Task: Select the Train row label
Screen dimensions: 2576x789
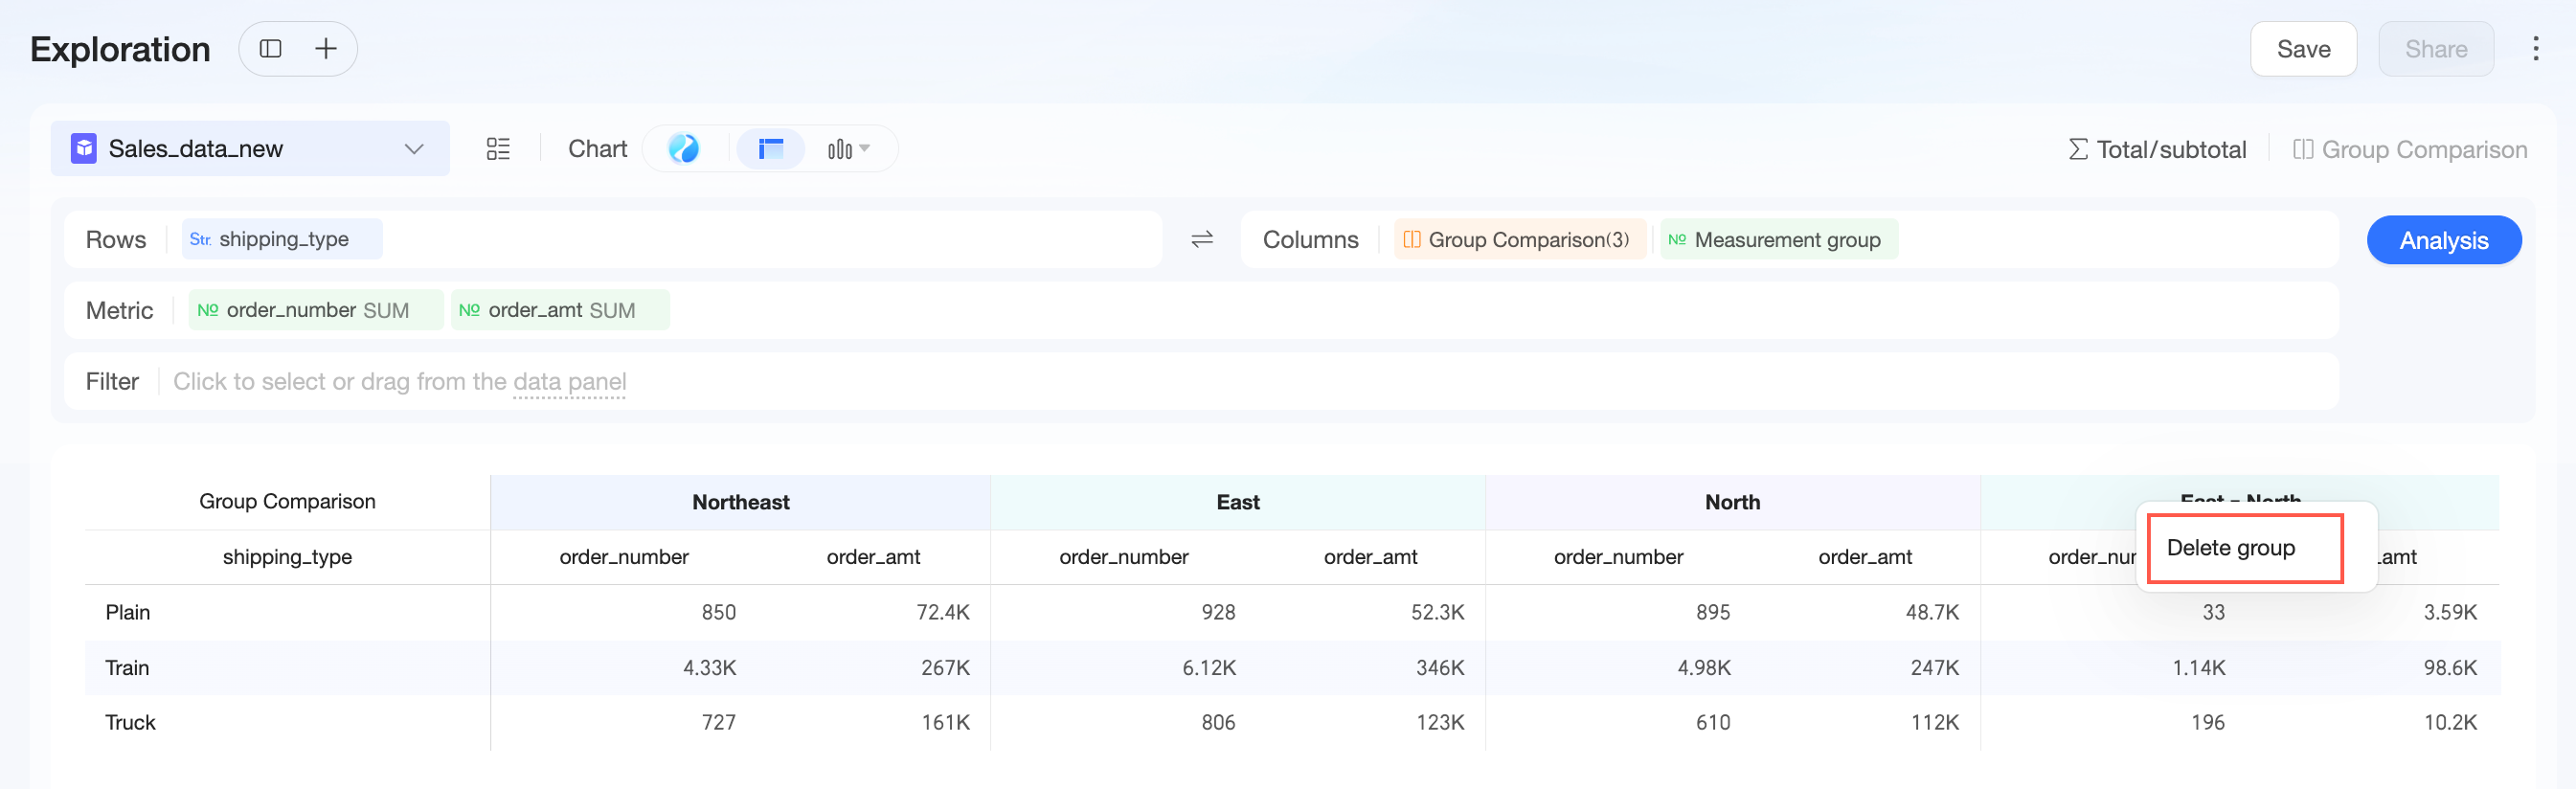Action: point(127,668)
